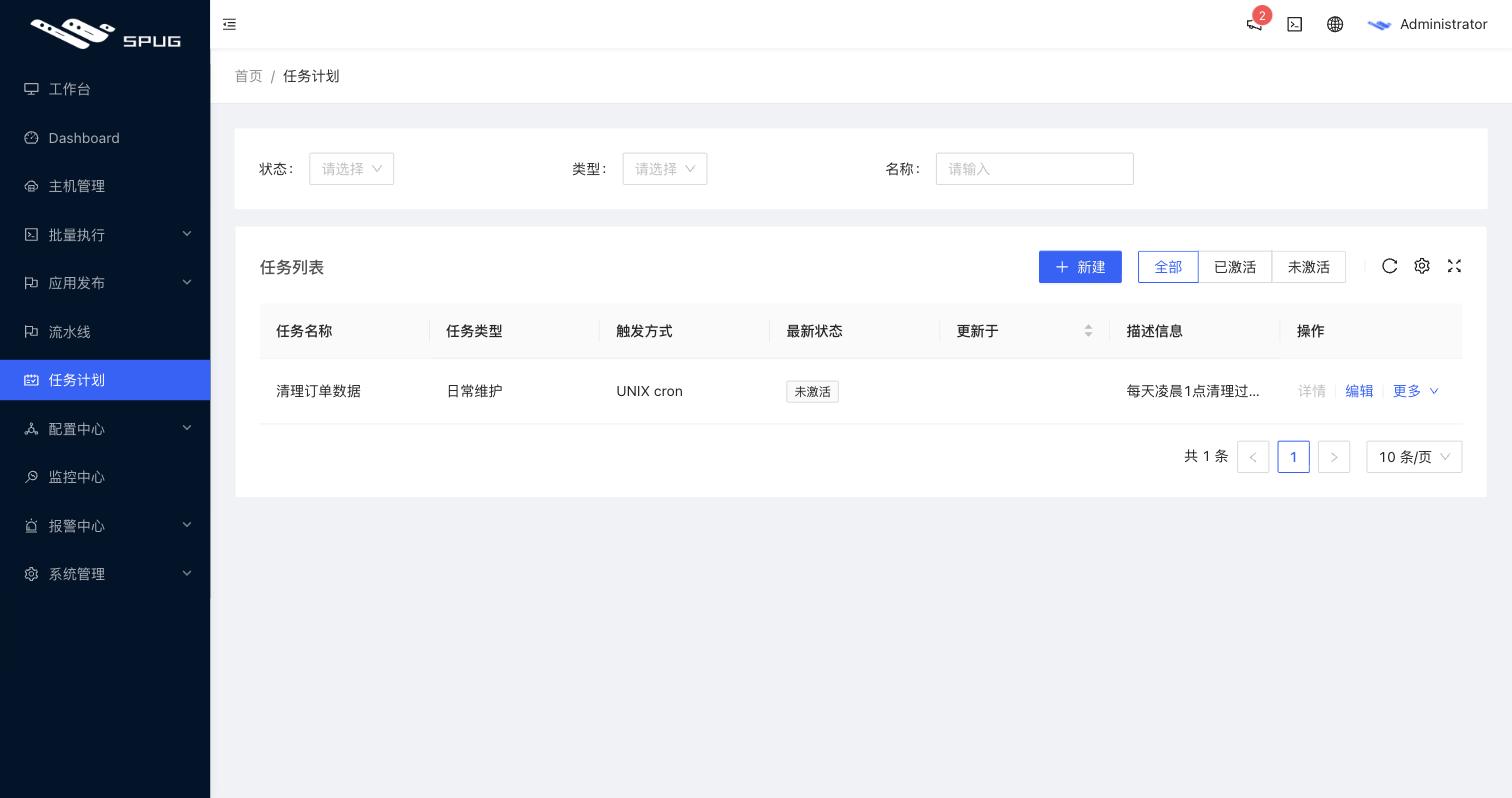Go to previous page arrow
The image size is (1512, 798).
pos(1253,457)
